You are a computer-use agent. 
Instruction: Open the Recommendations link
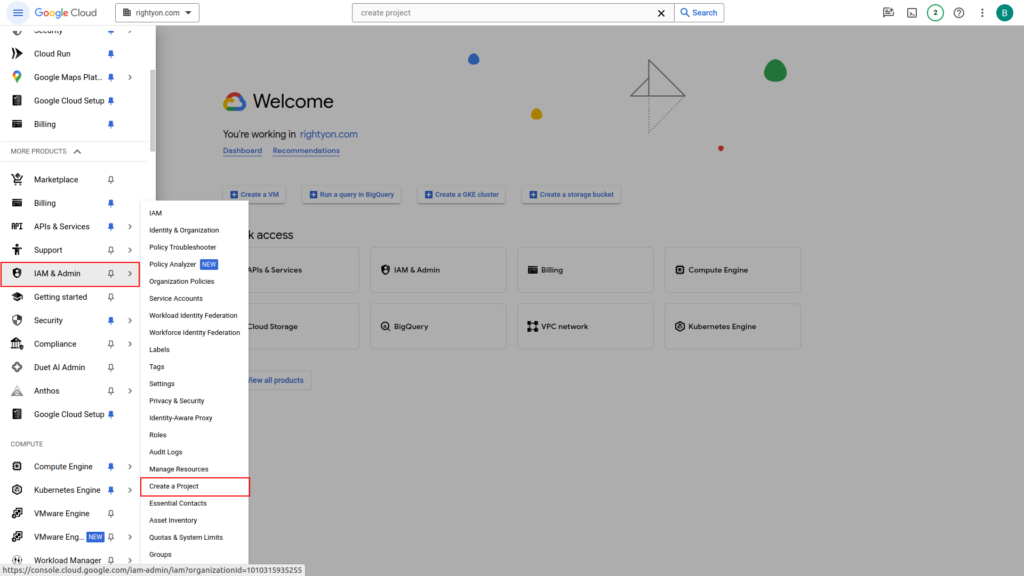(306, 151)
